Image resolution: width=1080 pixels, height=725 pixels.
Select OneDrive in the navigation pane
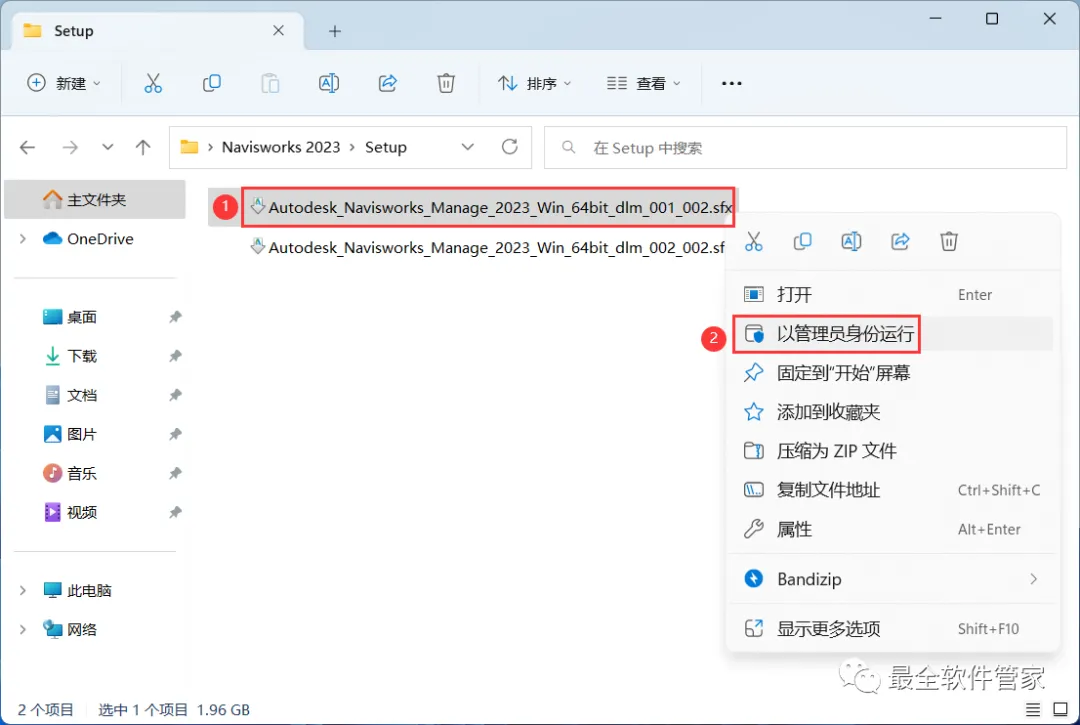tap(95, 239)
